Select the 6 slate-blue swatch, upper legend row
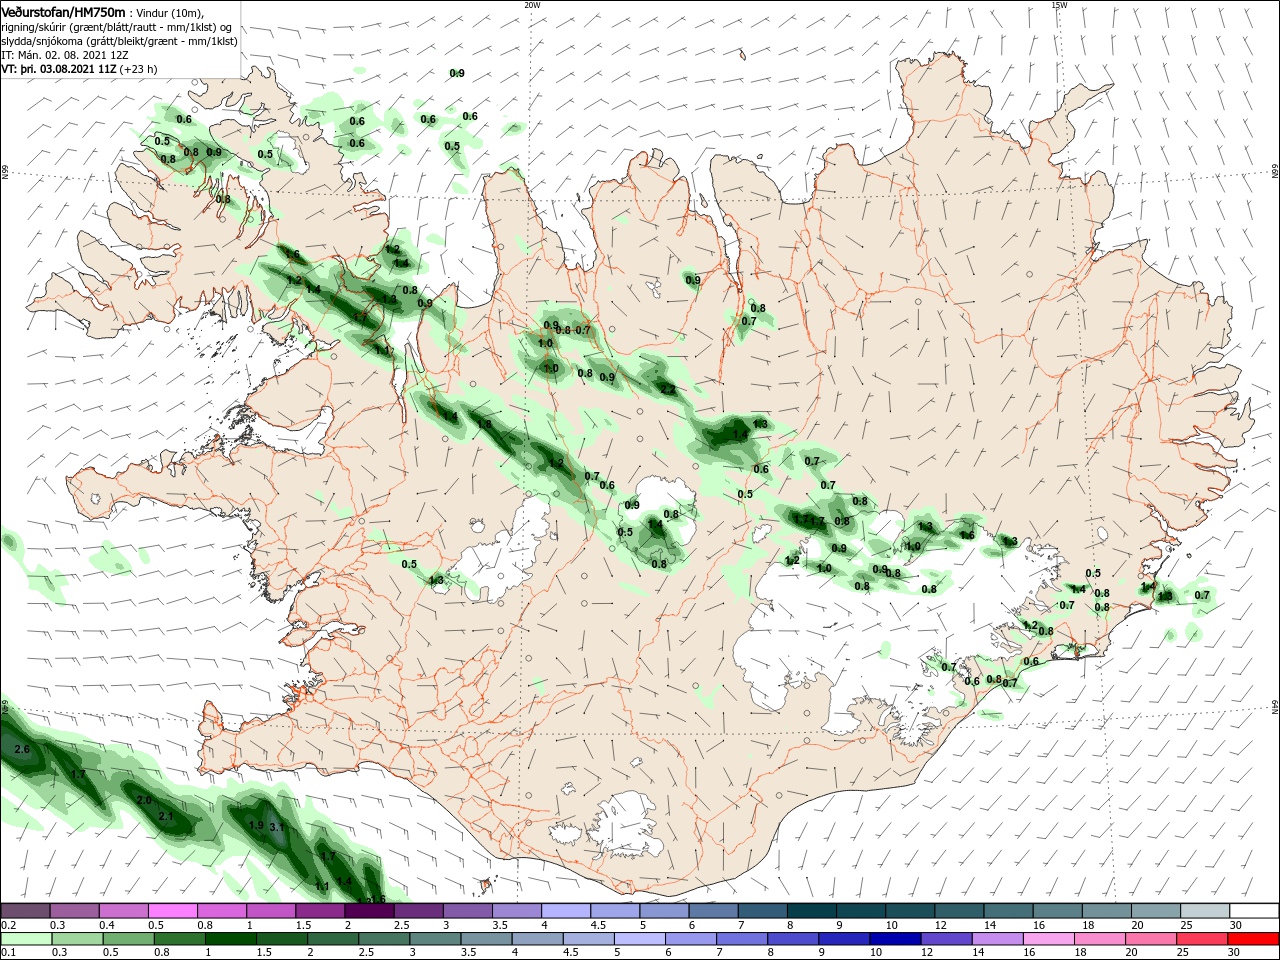Viewport: 1280px width, 960px height. pyautogui.click(x=713, y=911)
